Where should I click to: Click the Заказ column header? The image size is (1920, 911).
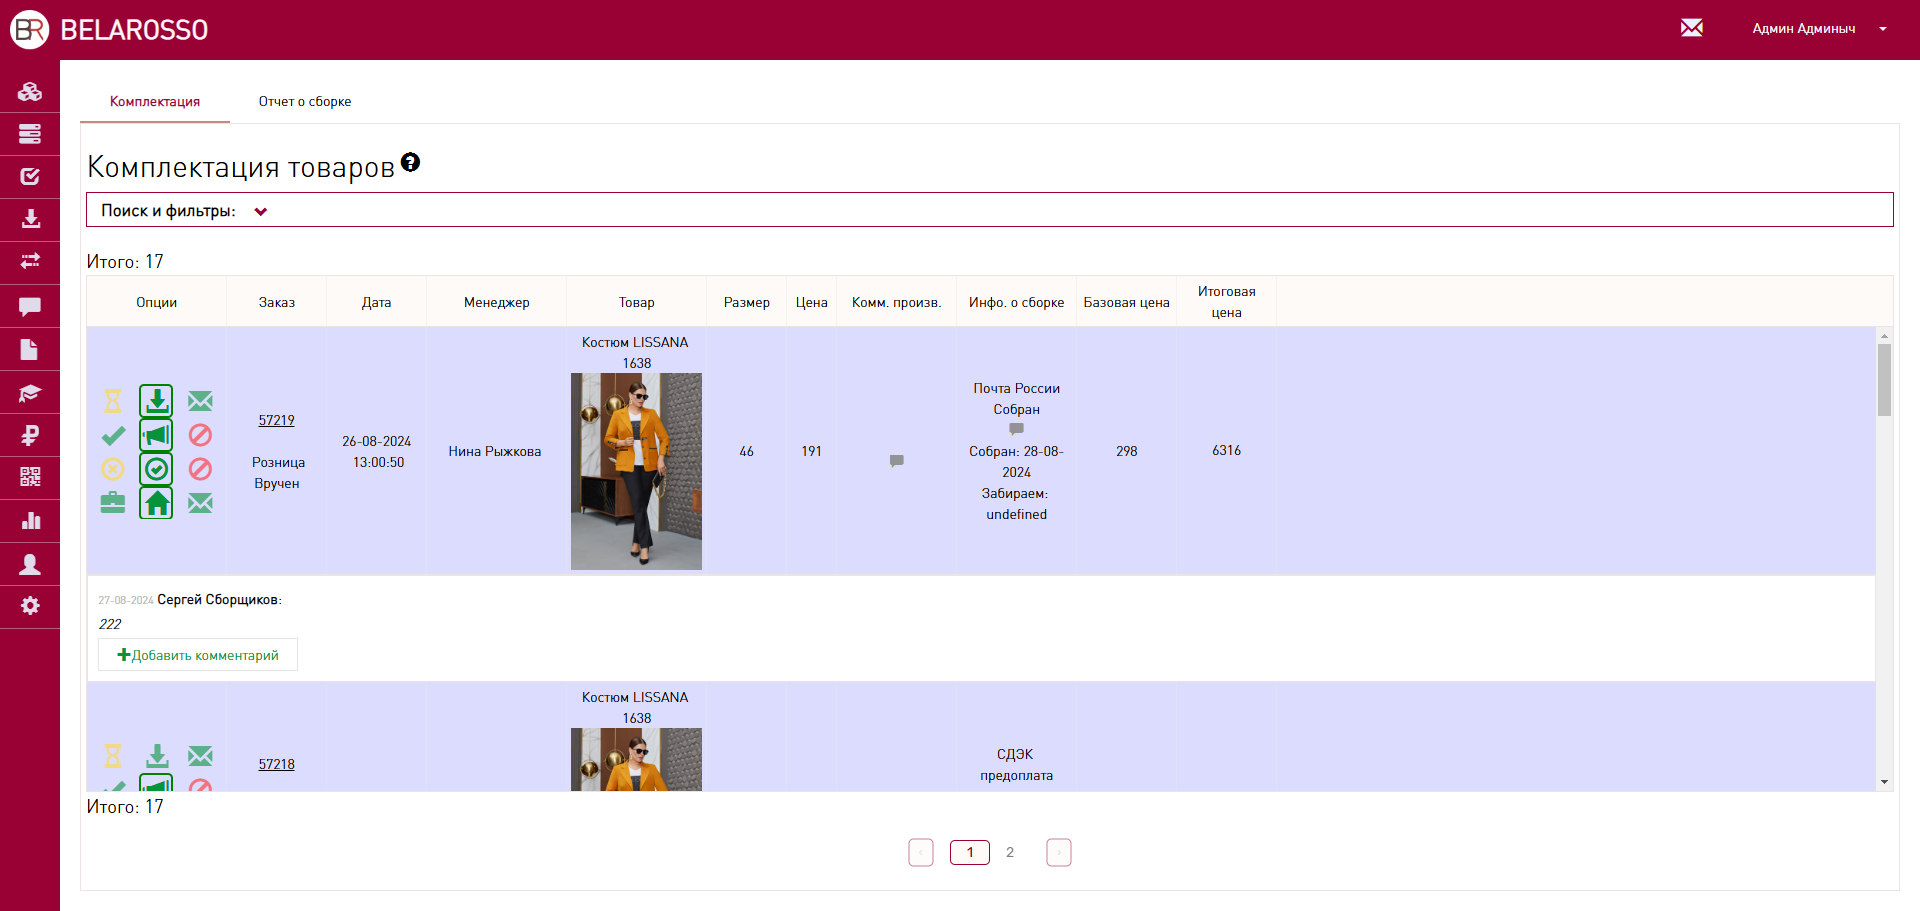[277, 302]
